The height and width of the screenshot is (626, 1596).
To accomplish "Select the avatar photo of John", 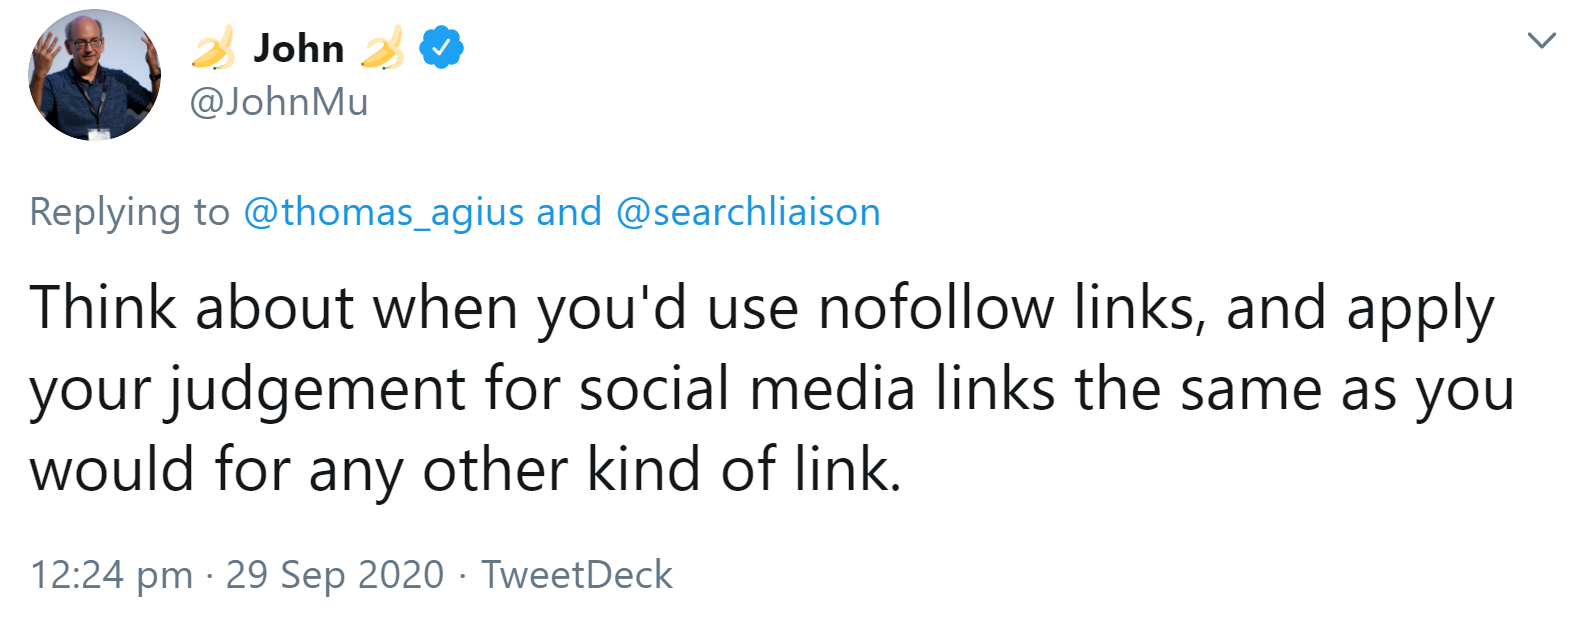I will pos(95,75).
